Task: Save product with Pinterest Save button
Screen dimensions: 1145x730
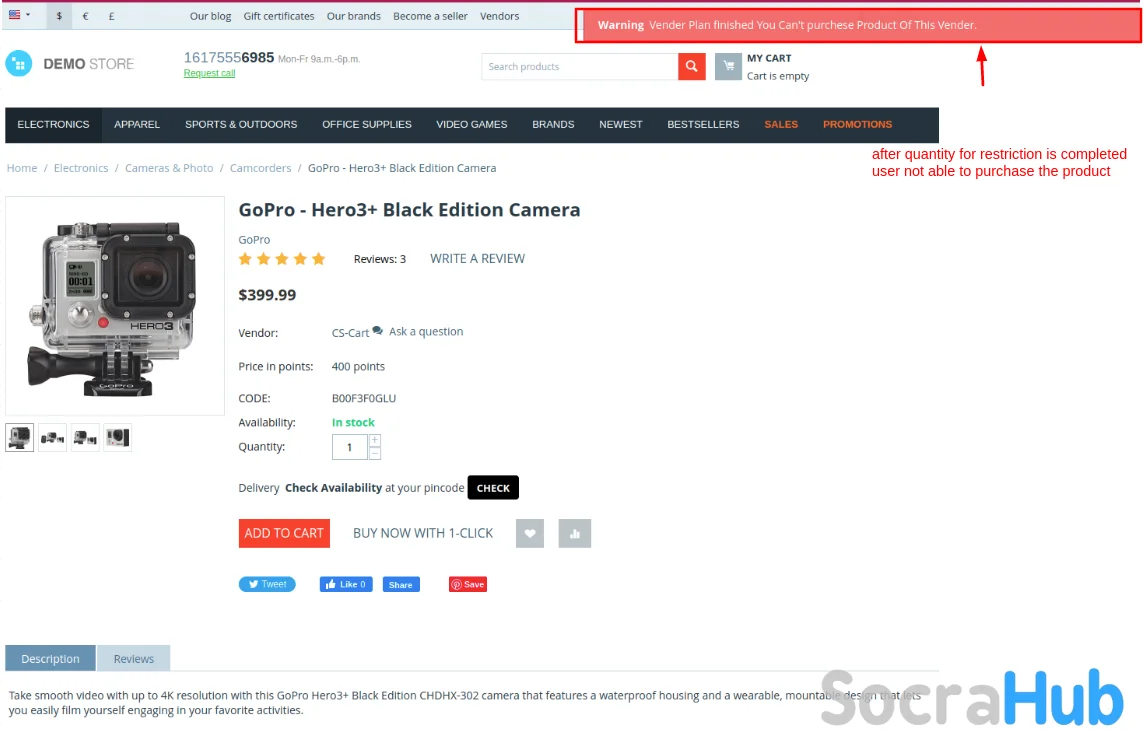Action: [468, 584]
